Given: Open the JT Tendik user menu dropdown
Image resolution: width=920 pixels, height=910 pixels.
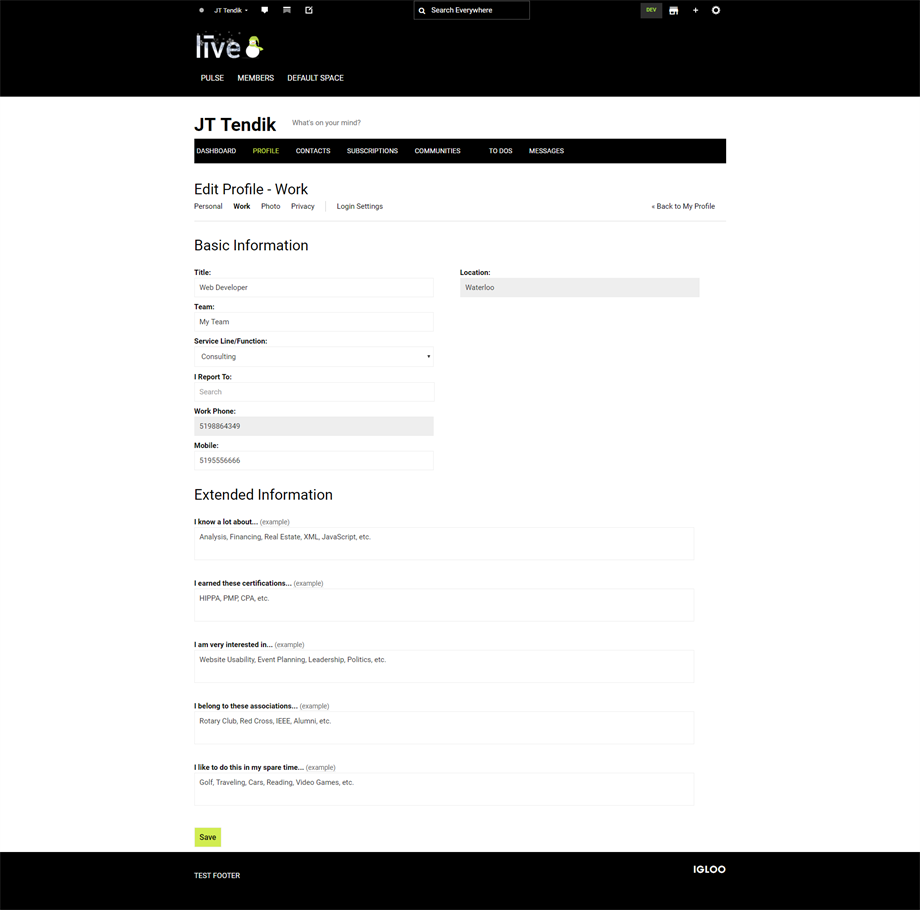Looking at the screenshot, I should point(230,10).
